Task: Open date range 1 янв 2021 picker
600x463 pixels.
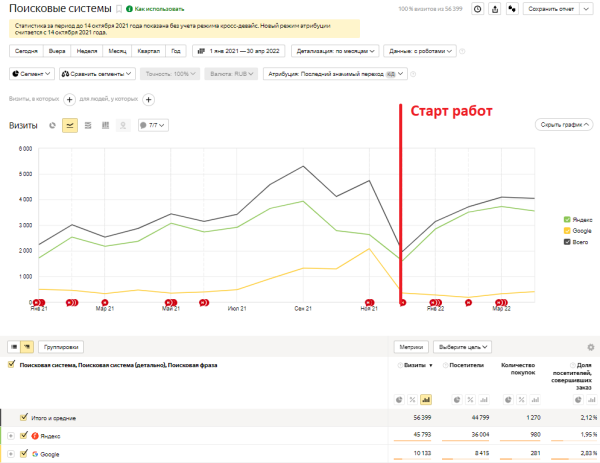Action: click(241, 50)
